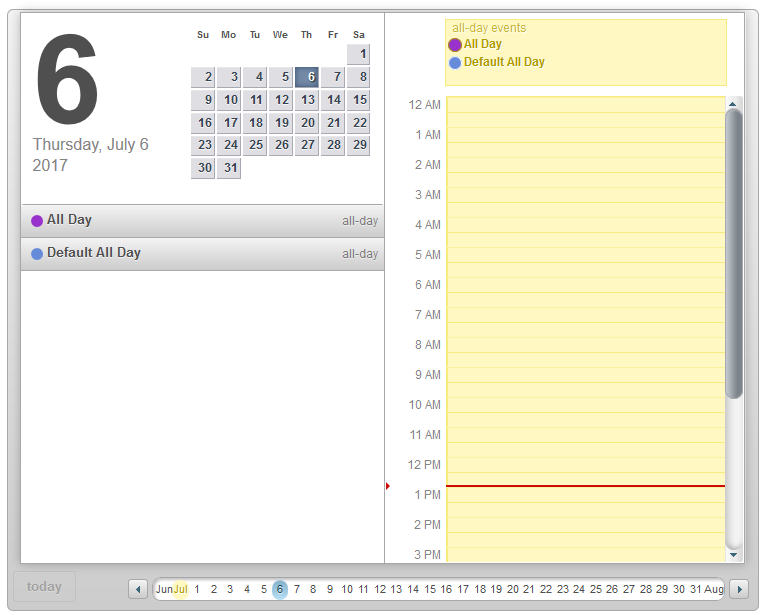Select day 13 in the mini month calendar
This screenshot has height=615, width=766.
coord(307,100)
